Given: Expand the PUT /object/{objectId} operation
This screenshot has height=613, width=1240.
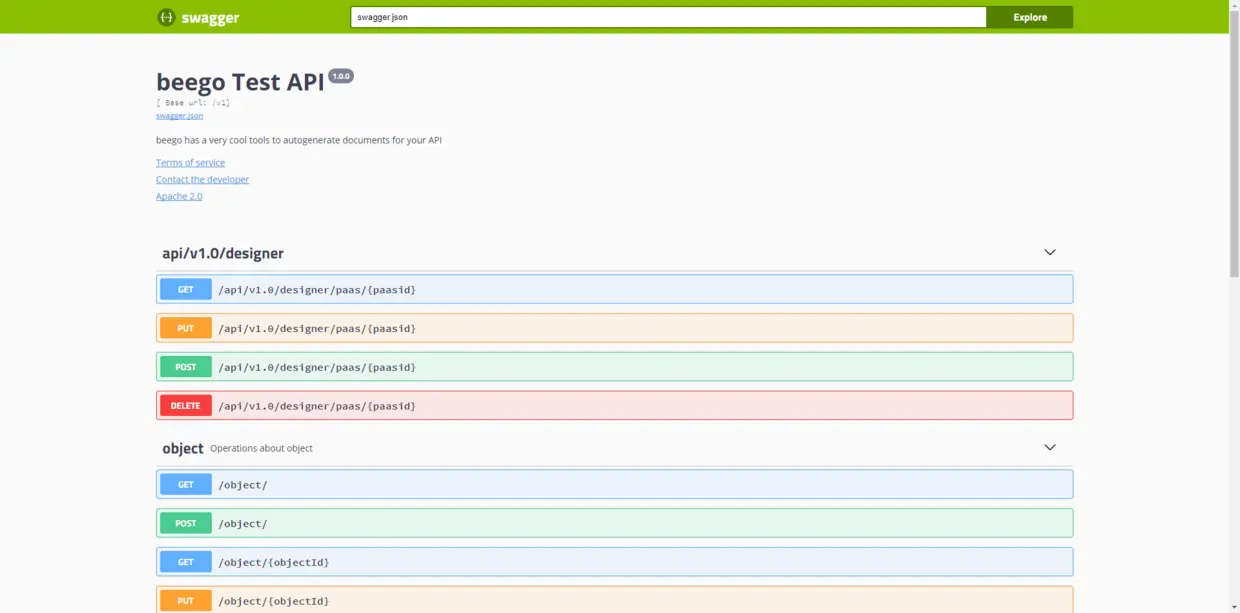Looking at the screenshot, I should pos(615,600).
